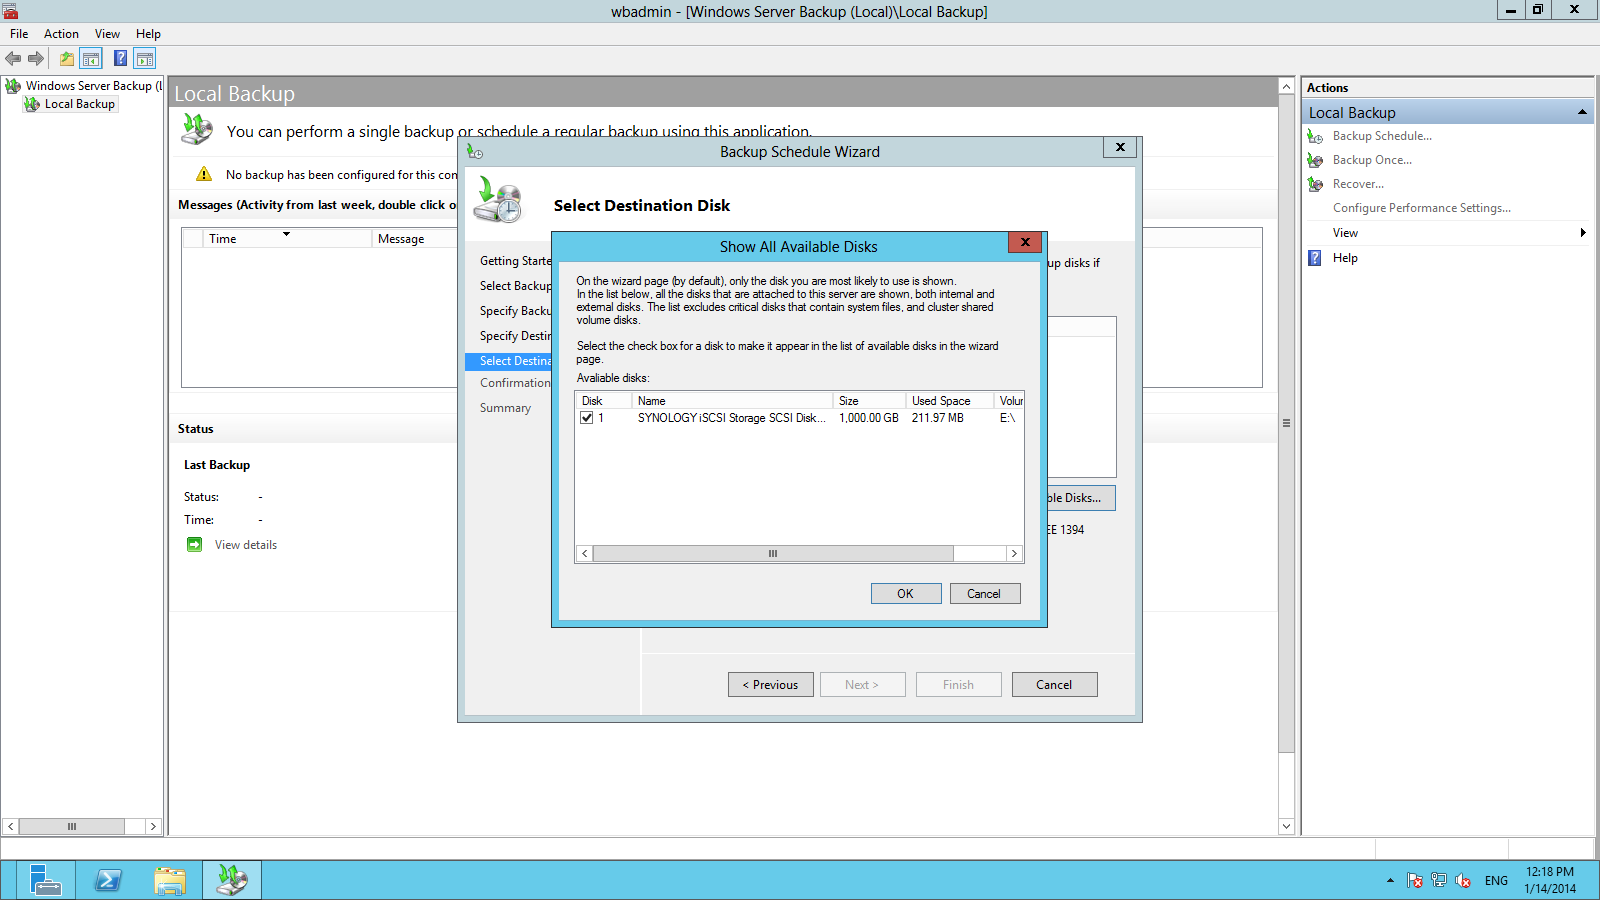The height and width of the screenshot is (900, 1600).
Task: Open the Action menu
Action: pos(61,34)
